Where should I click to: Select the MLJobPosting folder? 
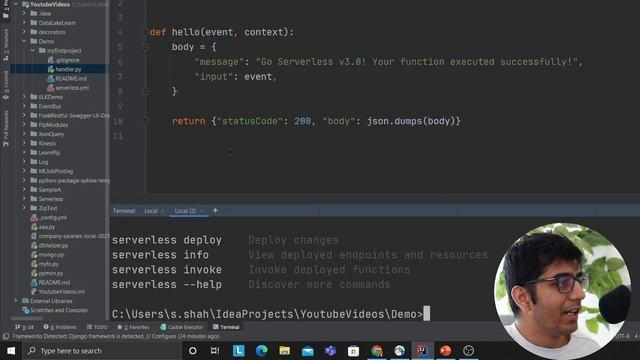tap(56, 171)
